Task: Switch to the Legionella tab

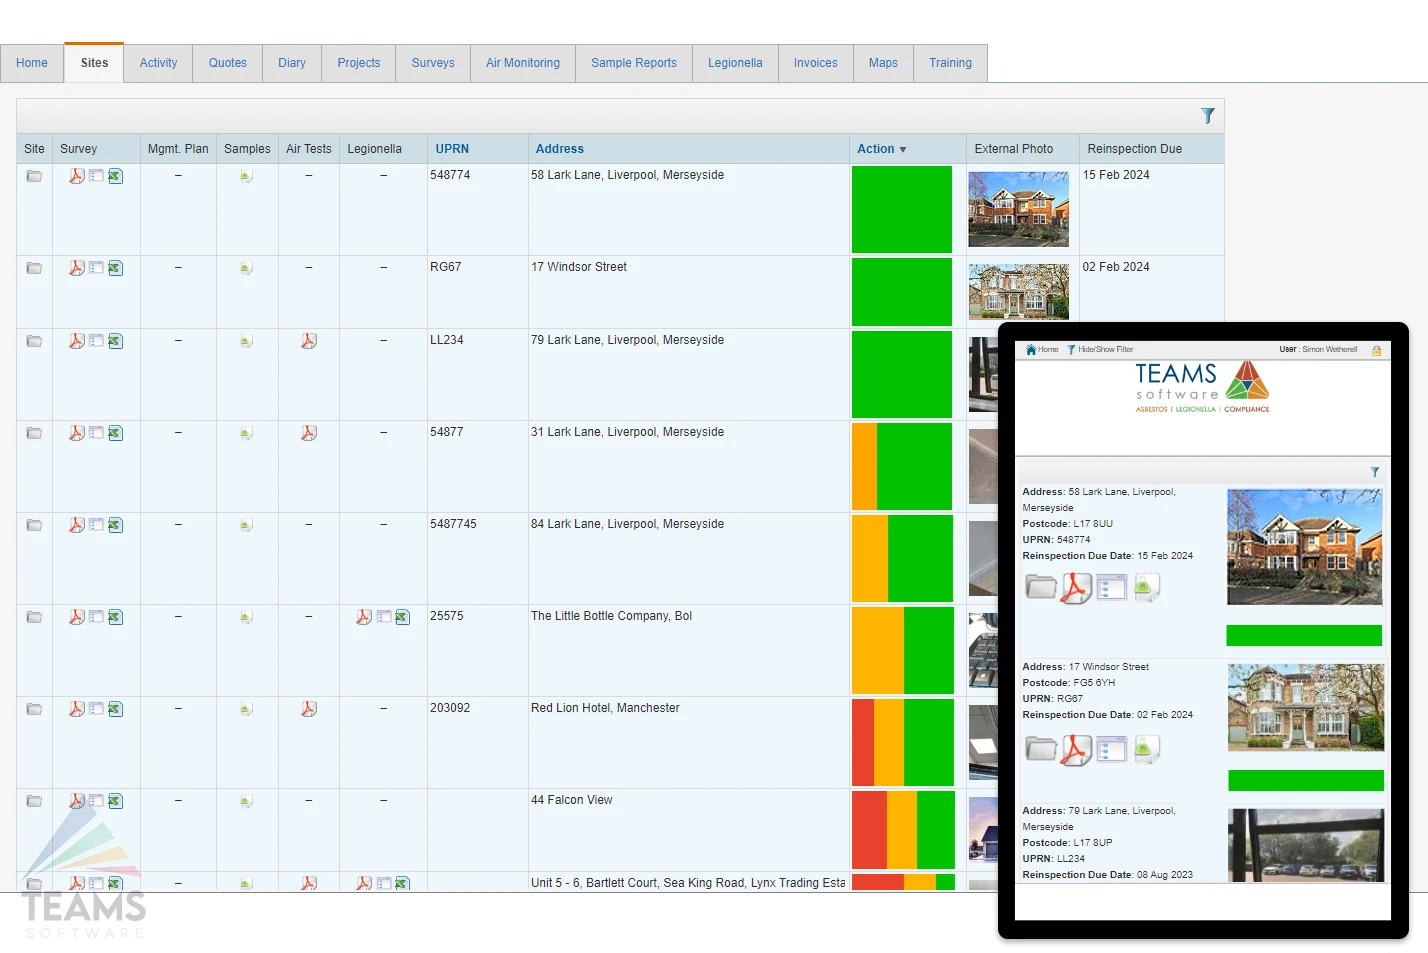Action: 735,63
